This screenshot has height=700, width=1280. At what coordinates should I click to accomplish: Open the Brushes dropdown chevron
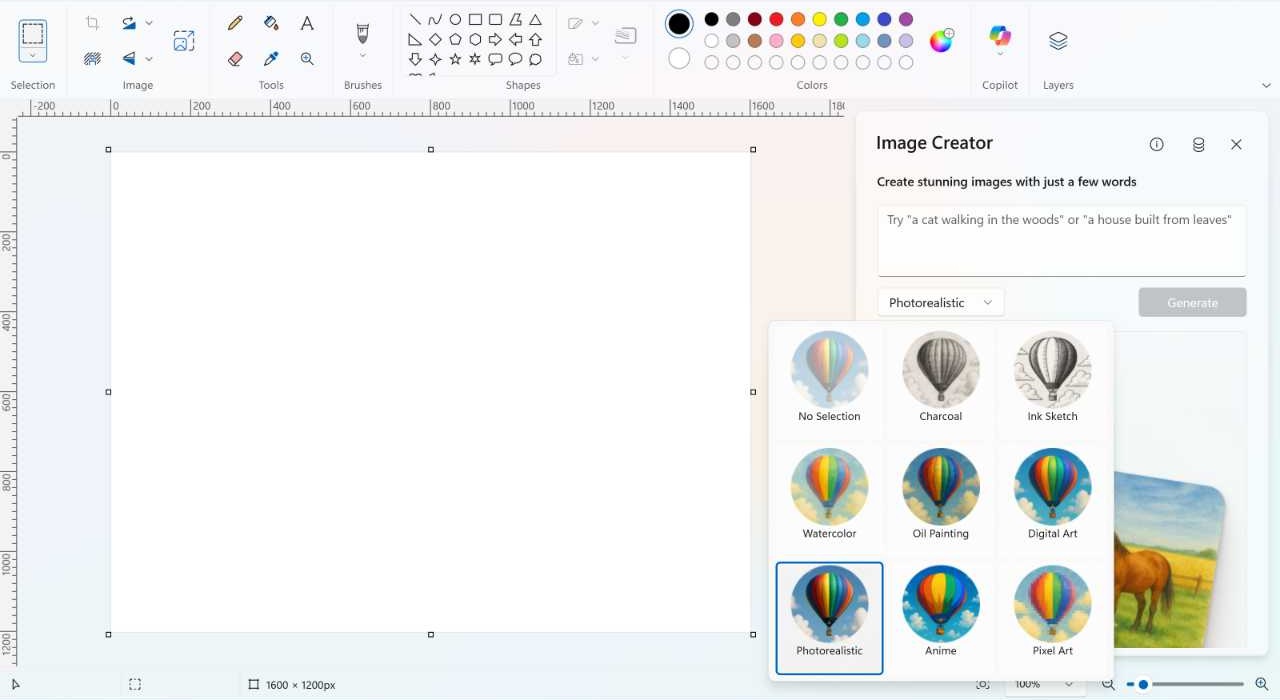tap(363, 55)
